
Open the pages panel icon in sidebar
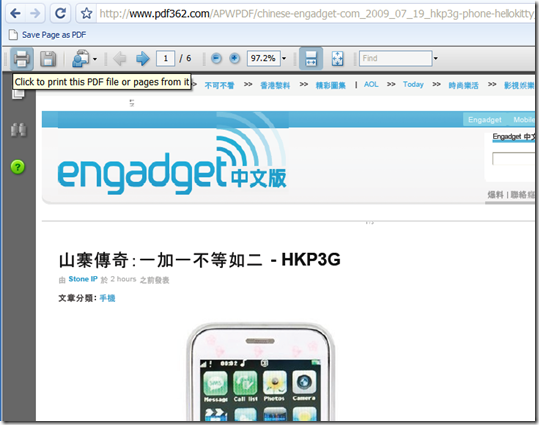point(18,94)
